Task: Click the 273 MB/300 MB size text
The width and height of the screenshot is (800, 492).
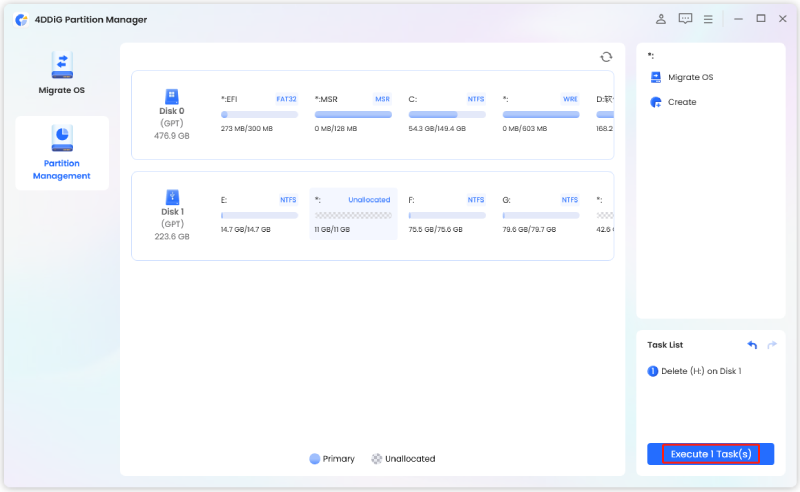Action: tap(246, 129)
